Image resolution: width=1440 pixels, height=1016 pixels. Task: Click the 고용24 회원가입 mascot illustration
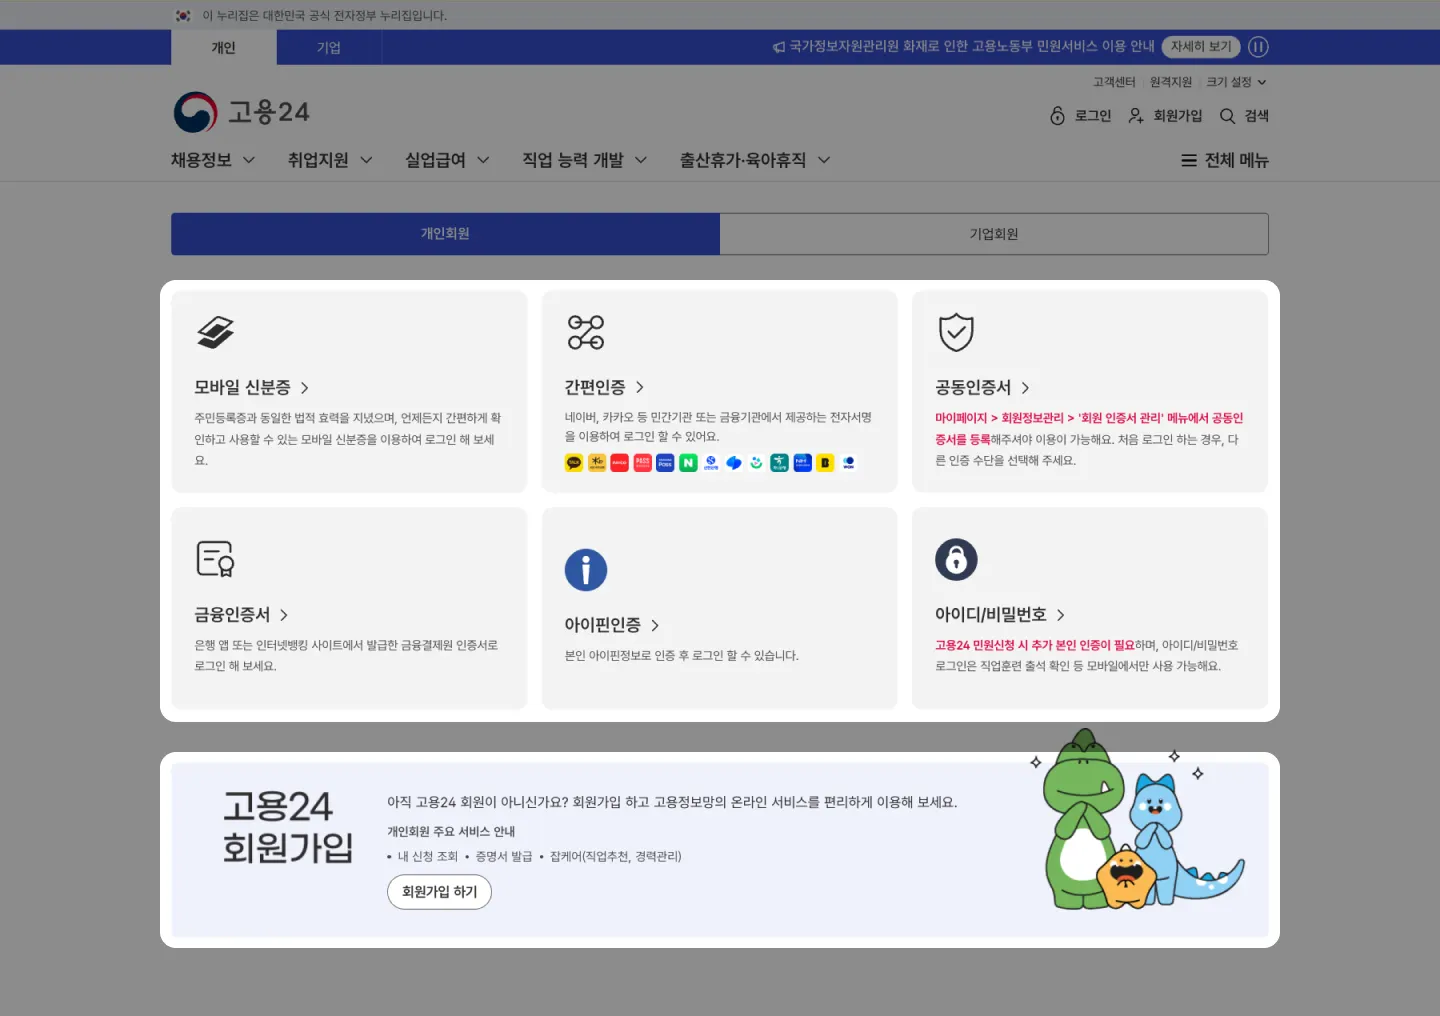tap(1138, 820)
